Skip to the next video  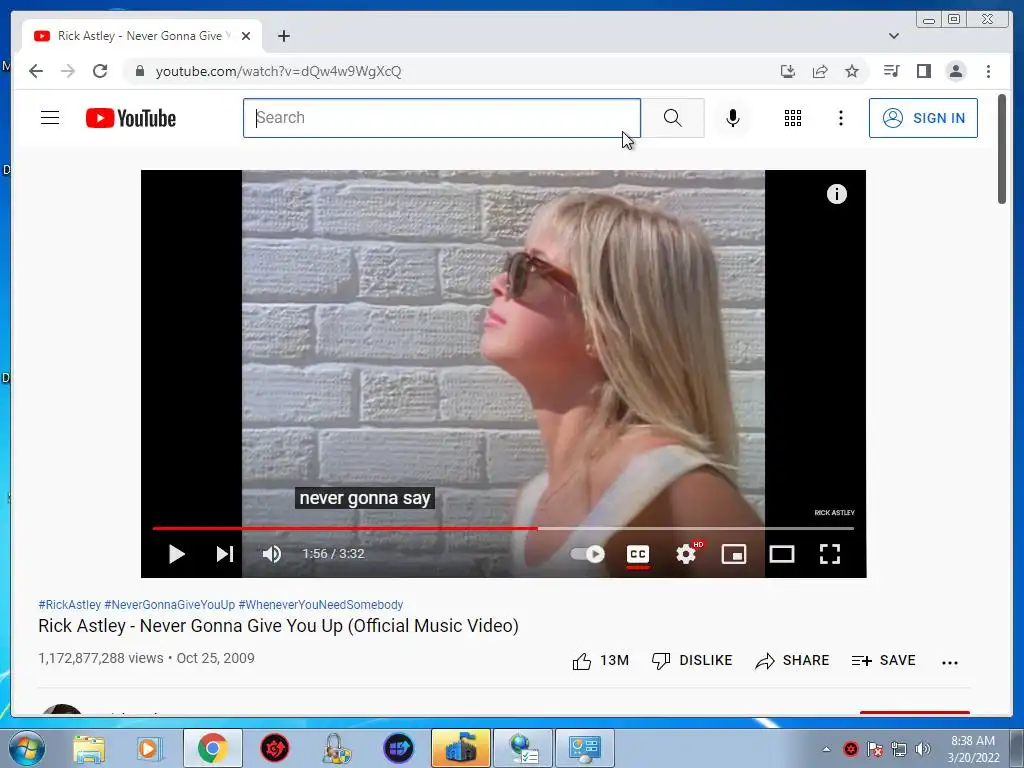click(x=225, y=554)
